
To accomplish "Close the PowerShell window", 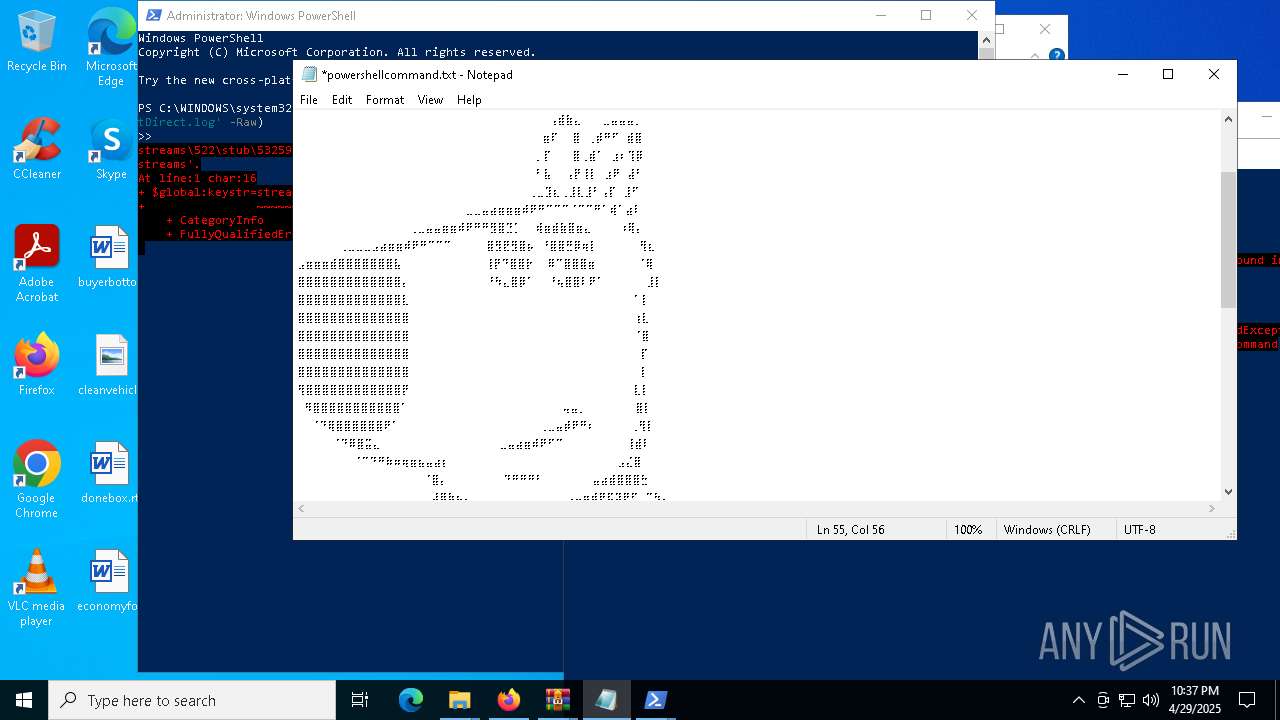I will coord(971,15).
